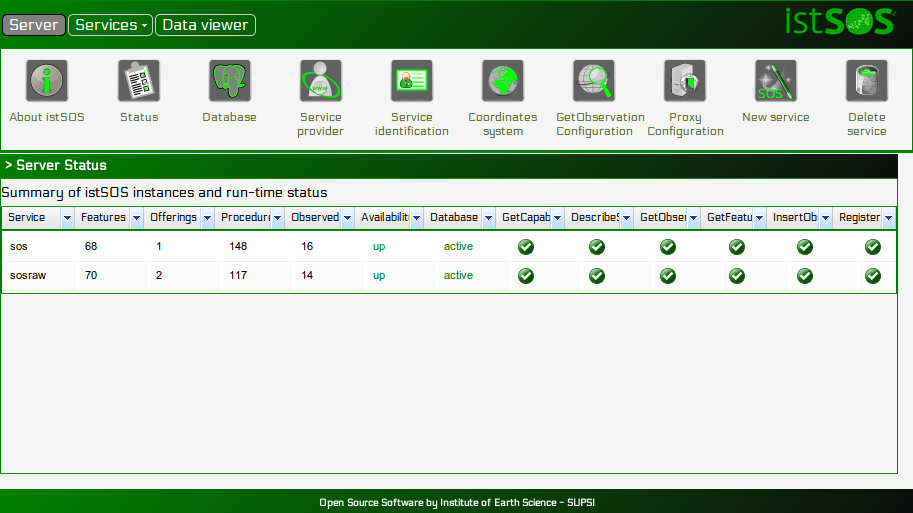The height and width of the screenshot is (513, 913).
Task: Open the Service provider icon
Action: click(x=320, y=80)
